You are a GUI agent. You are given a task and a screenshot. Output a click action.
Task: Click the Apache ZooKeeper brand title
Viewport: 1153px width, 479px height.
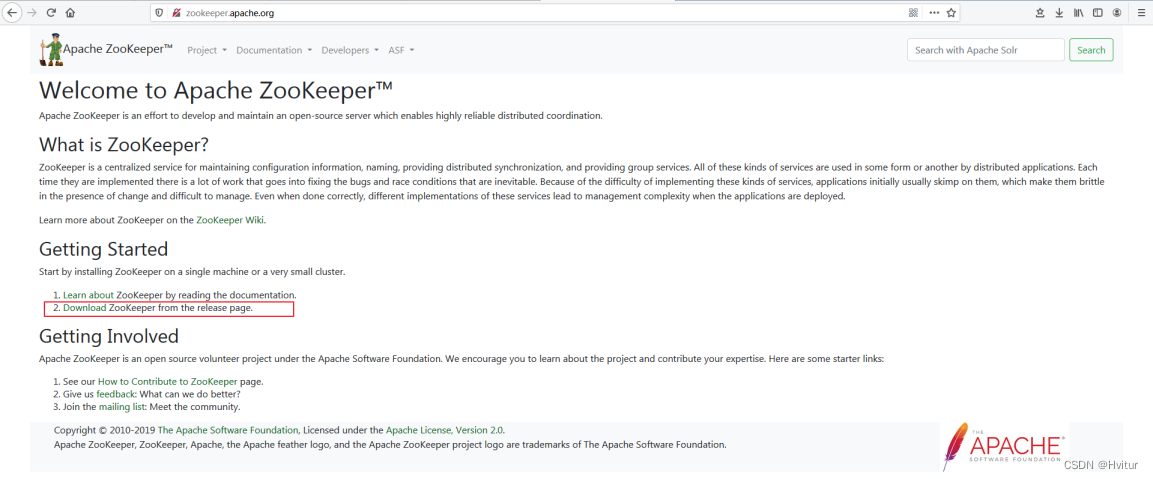118,49
